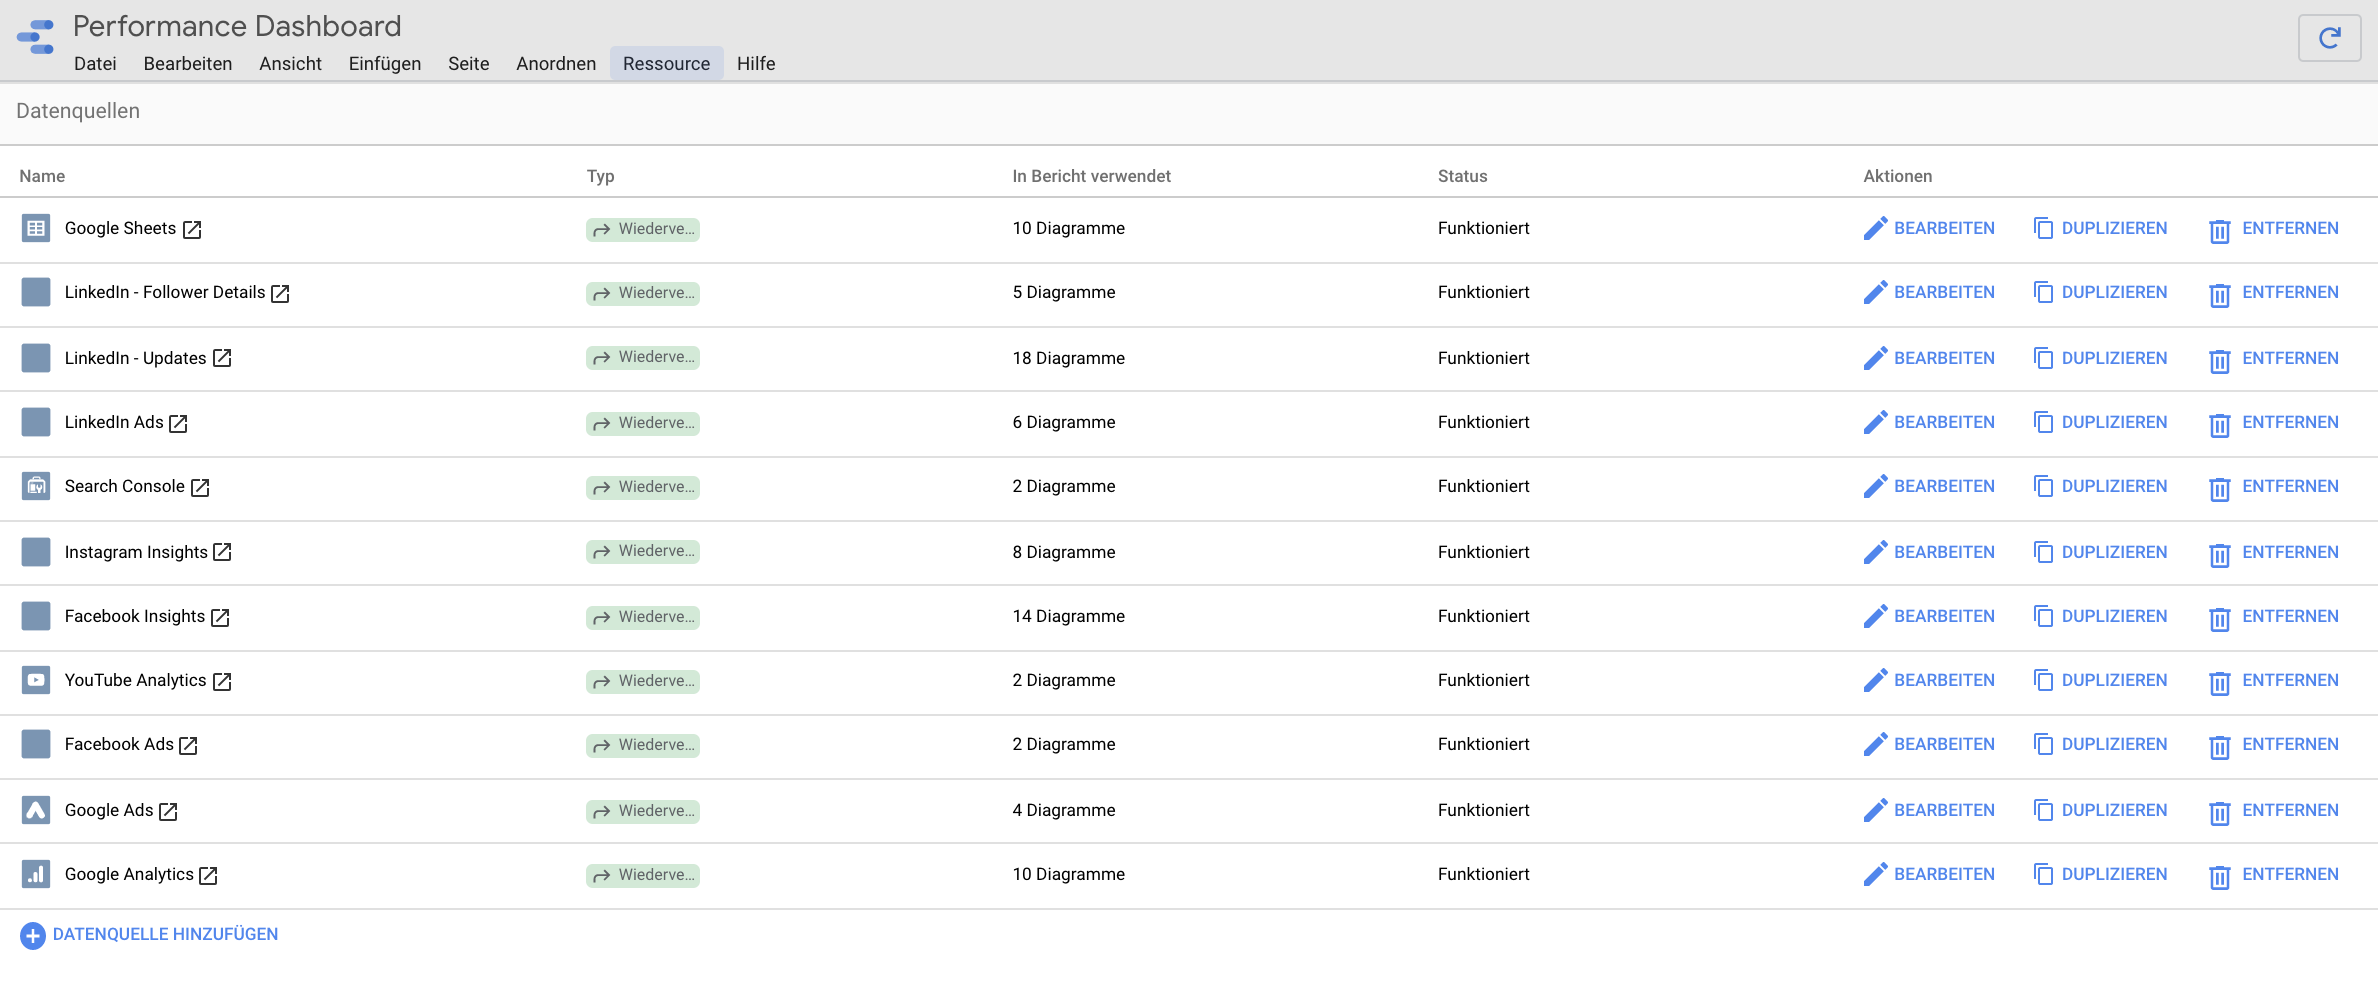Duplicate the Facebook Ads data source

pos(2101,744)
